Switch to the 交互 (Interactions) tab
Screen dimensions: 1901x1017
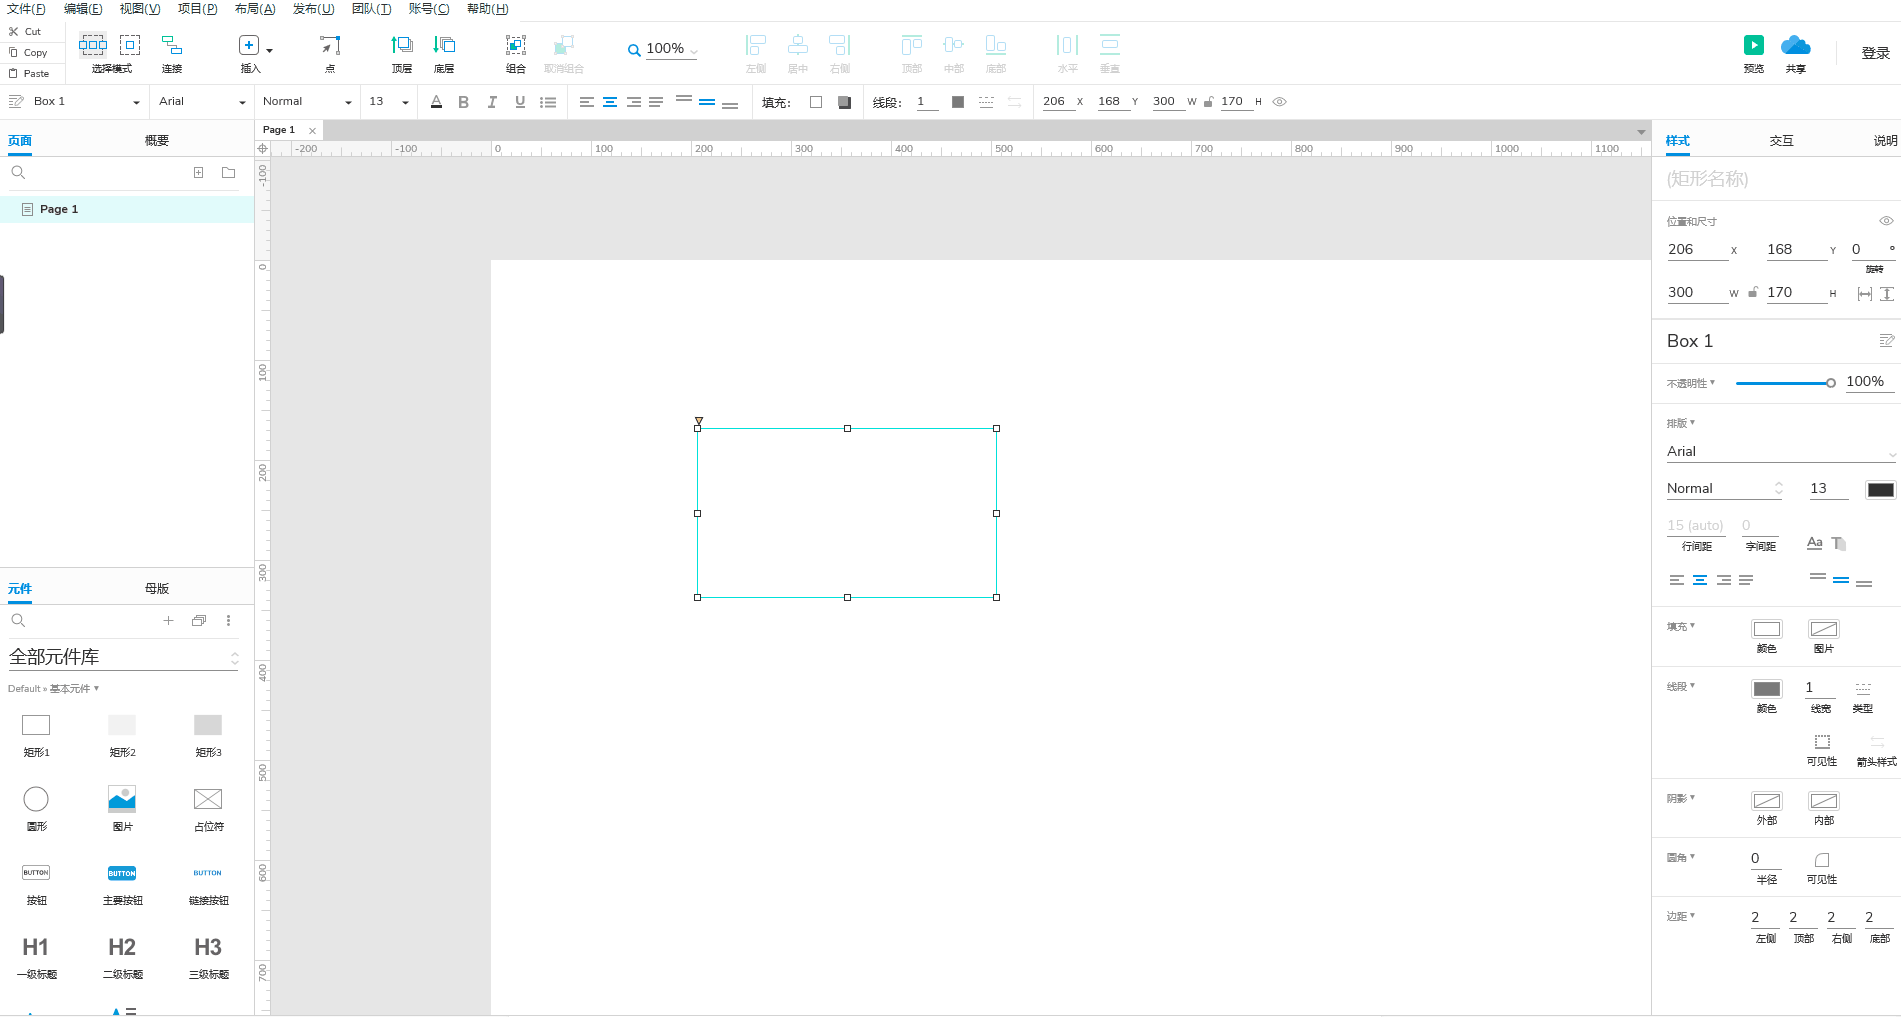1781,141
